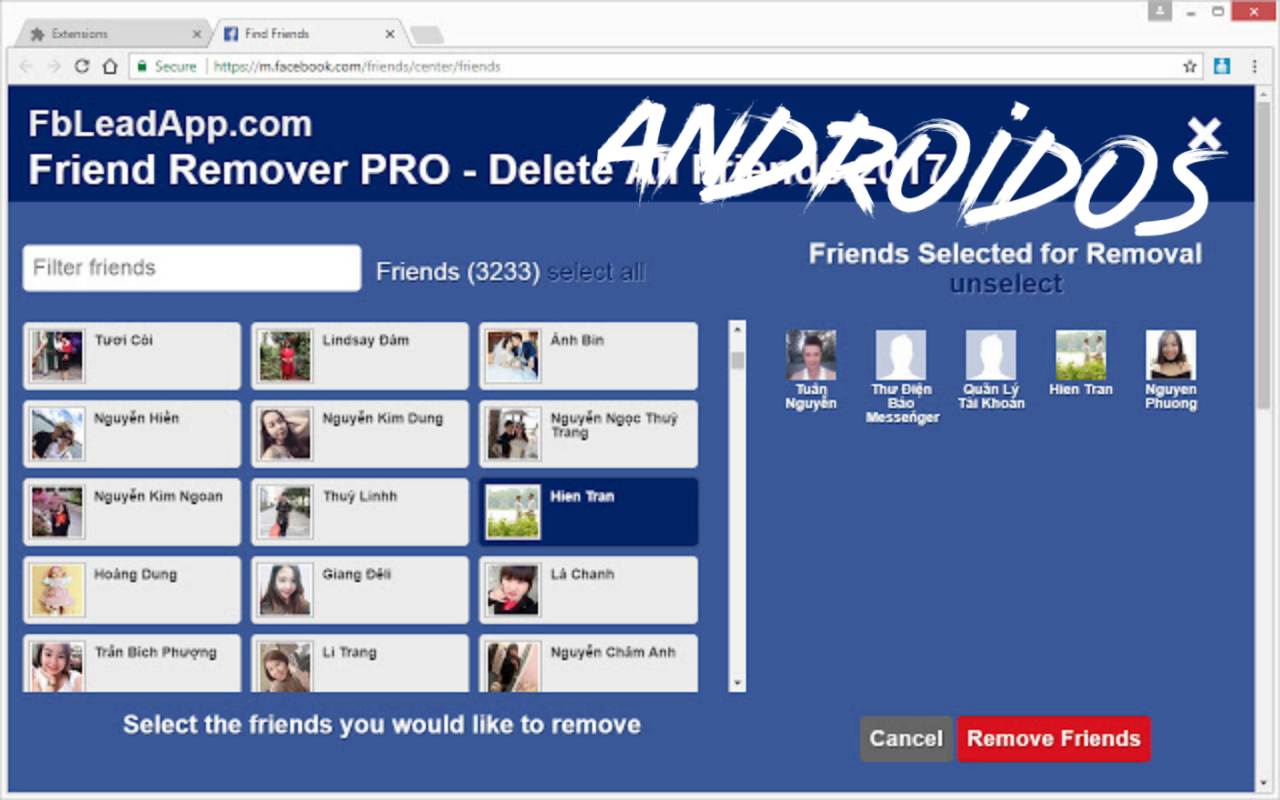Select friend Nguyễn Hiền

(x=132, y=434)
